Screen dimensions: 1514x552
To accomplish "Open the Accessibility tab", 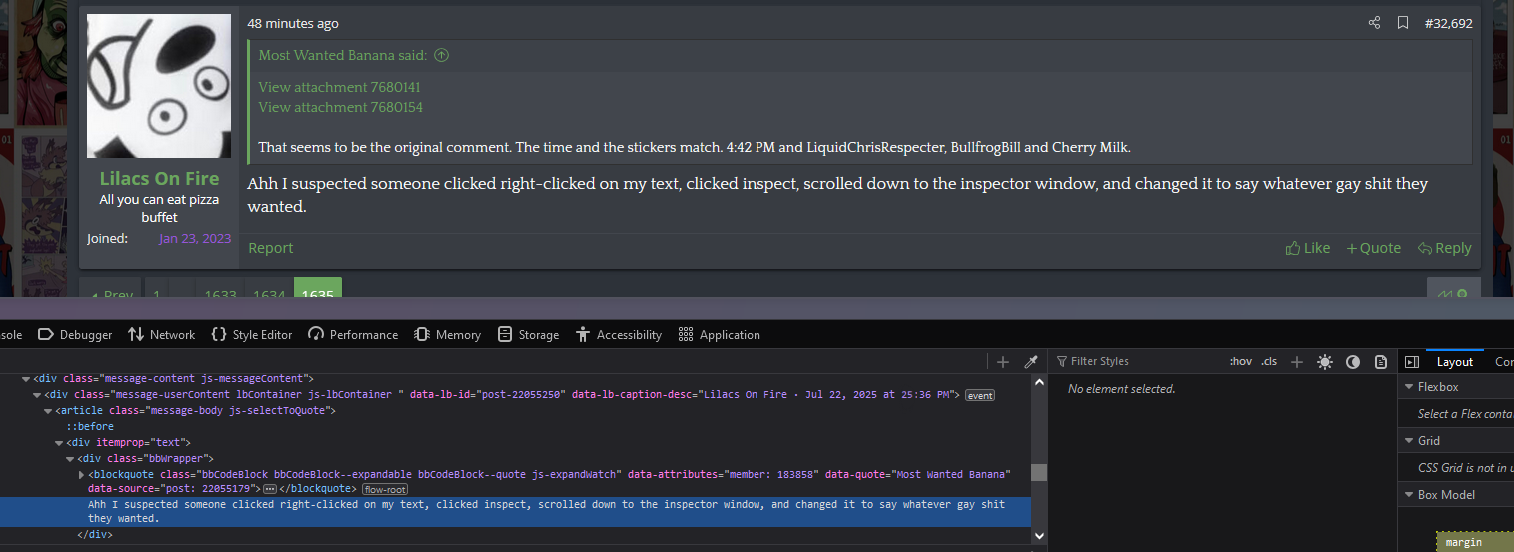I will 618,334.
